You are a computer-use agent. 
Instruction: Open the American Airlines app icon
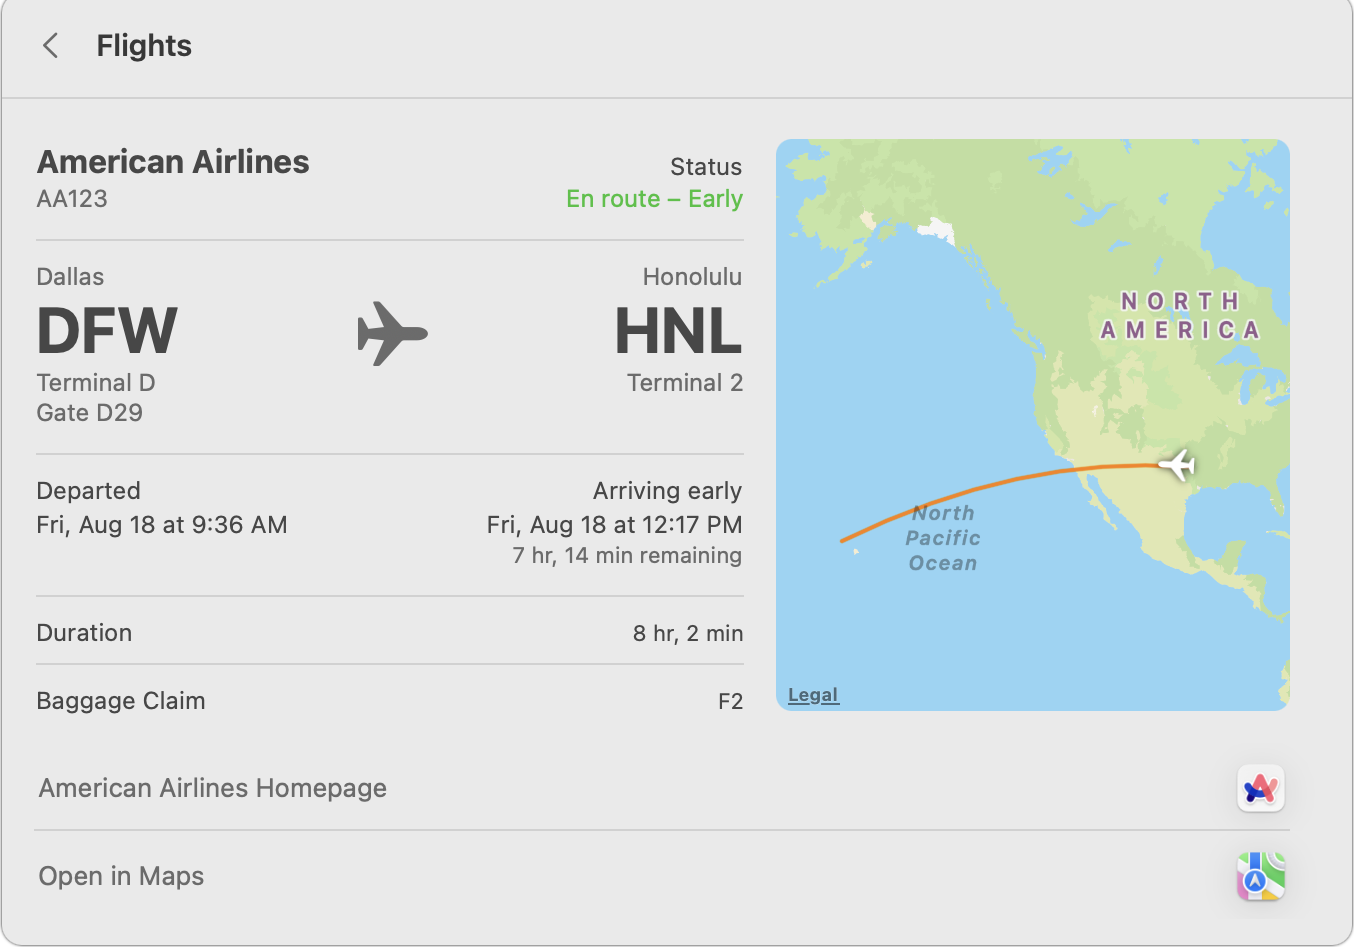coord(1260,789)
